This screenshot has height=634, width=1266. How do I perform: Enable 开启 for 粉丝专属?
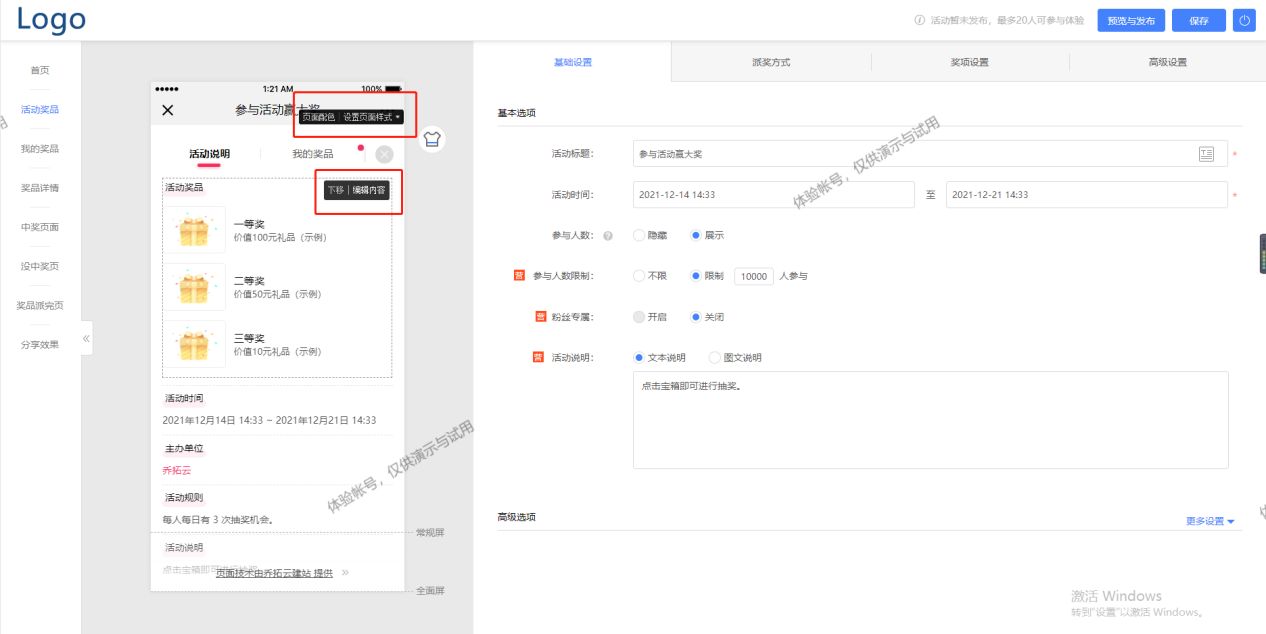click(637, 316)
